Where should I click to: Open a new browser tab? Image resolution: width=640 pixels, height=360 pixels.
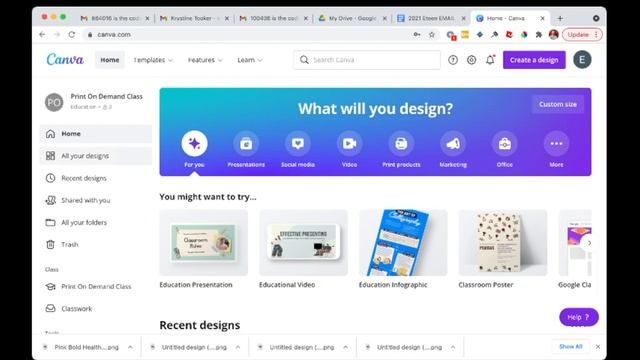(560, 18)
